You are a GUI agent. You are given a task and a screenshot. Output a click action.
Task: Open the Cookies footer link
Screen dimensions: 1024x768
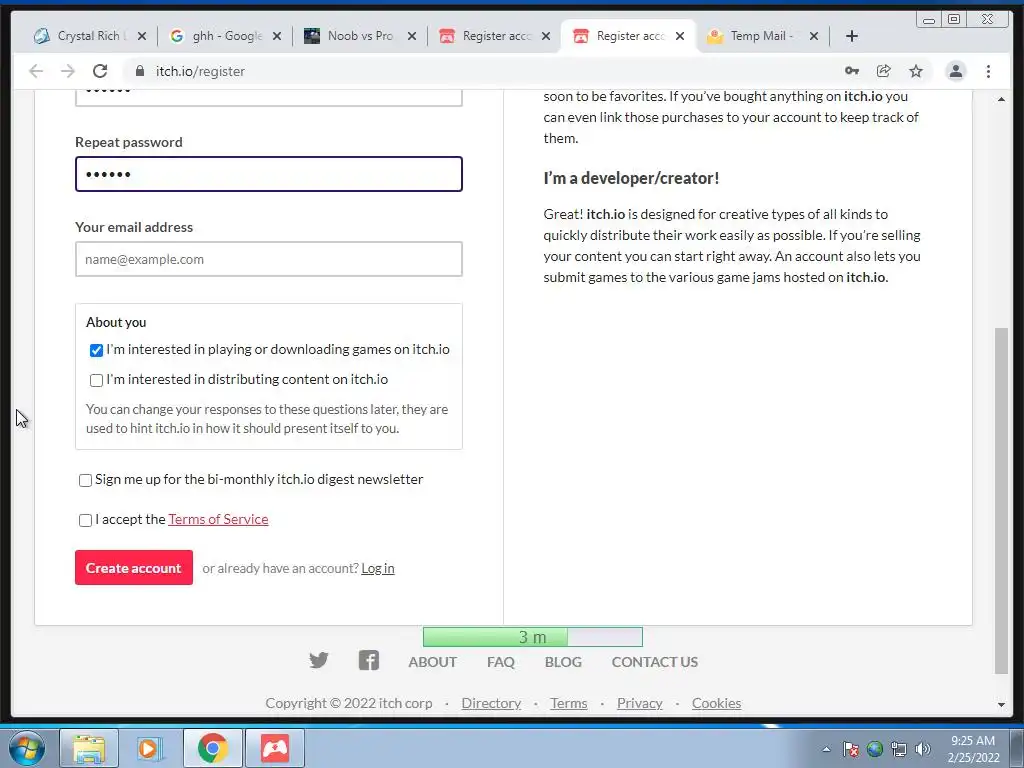tap(716, 703)
